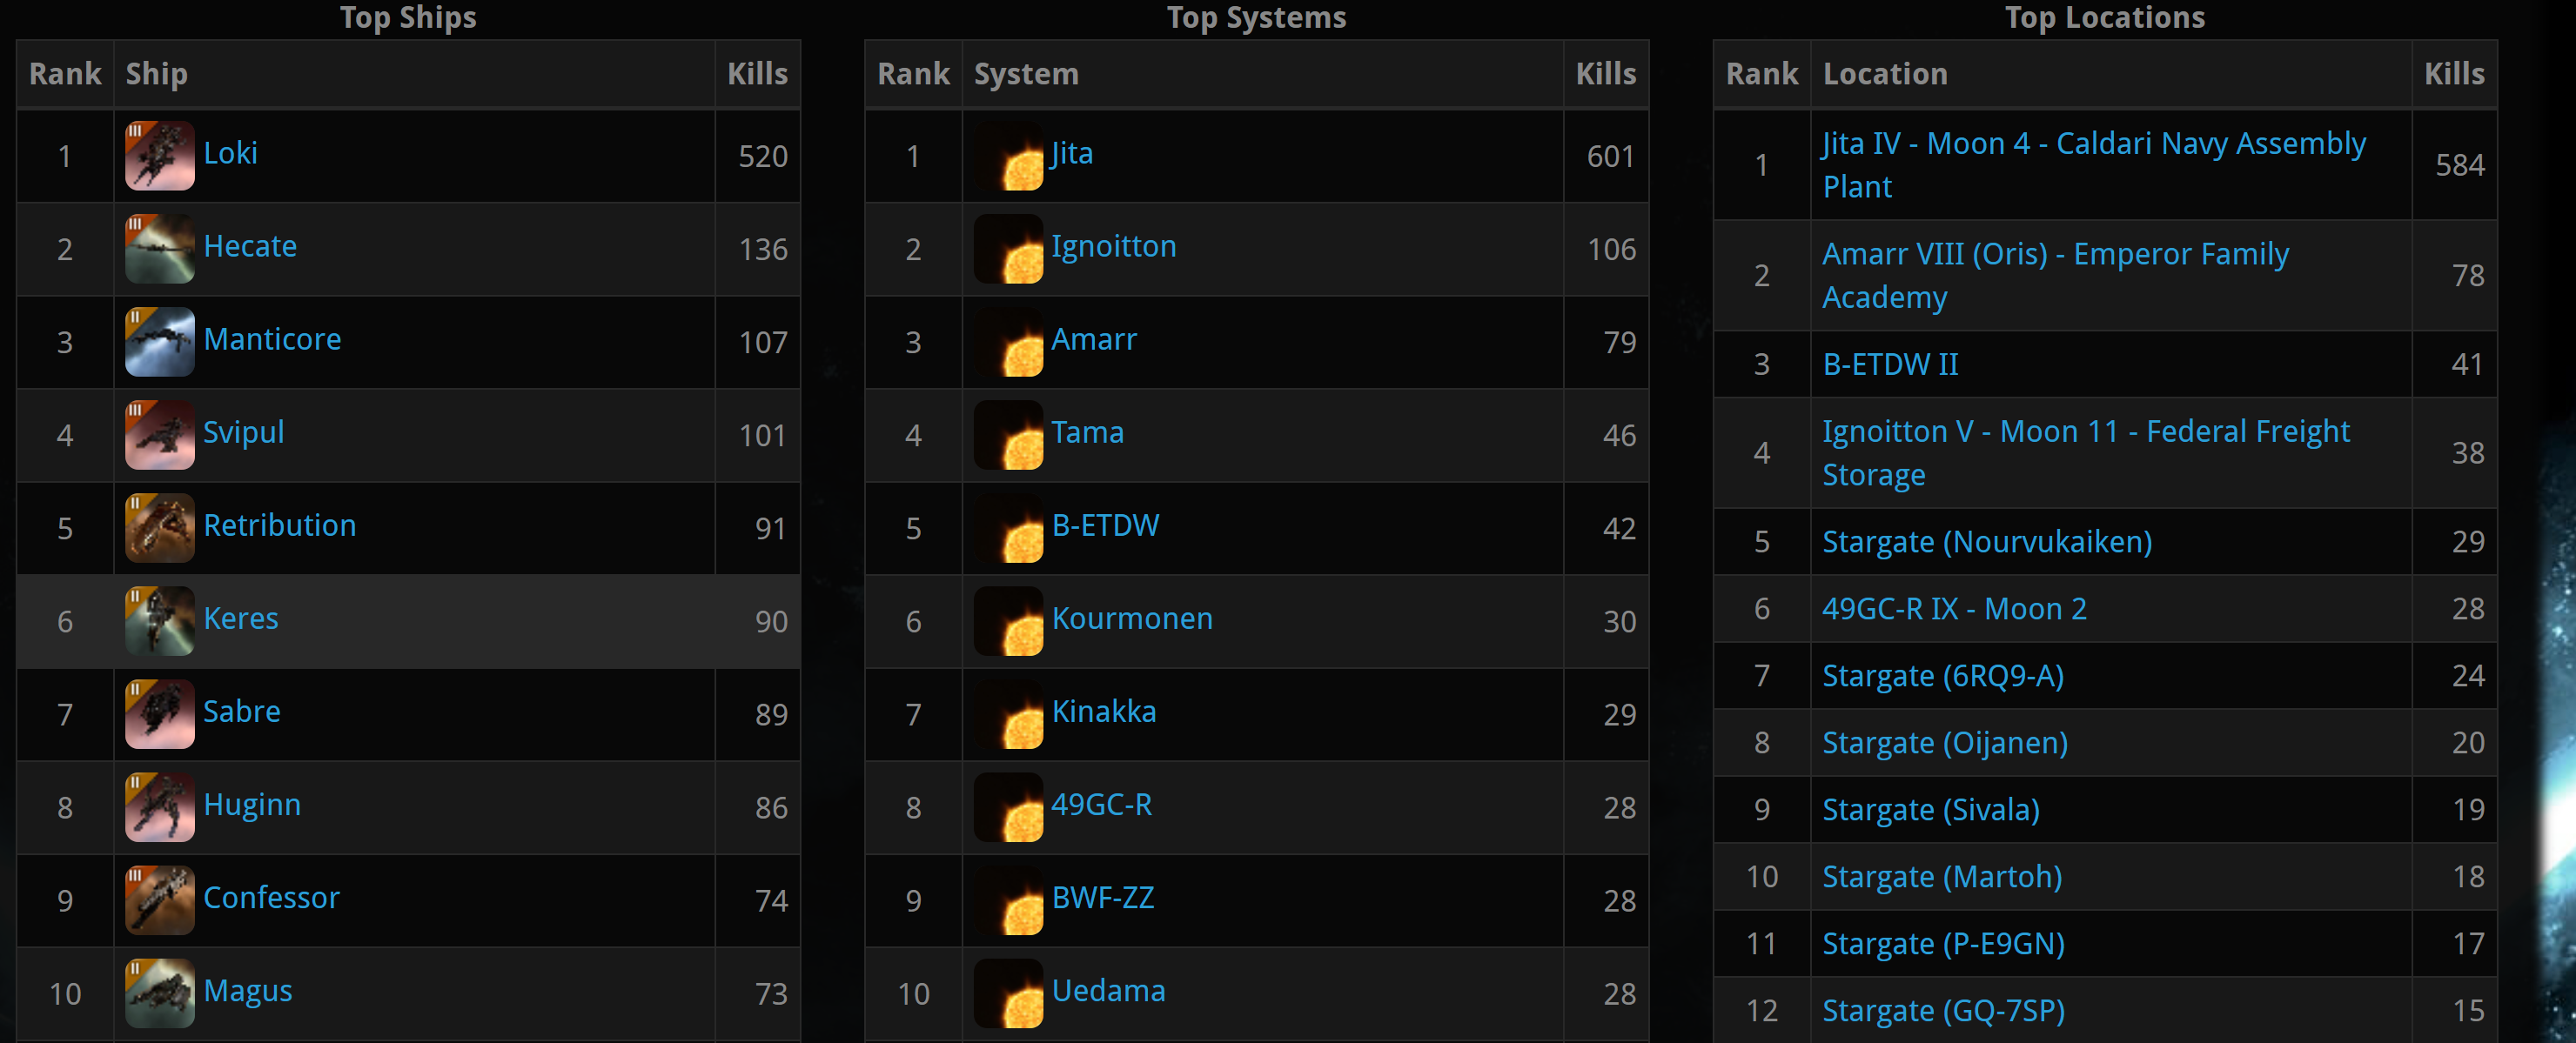Open the Stargate (Martoh) link

coord(1942,877)
